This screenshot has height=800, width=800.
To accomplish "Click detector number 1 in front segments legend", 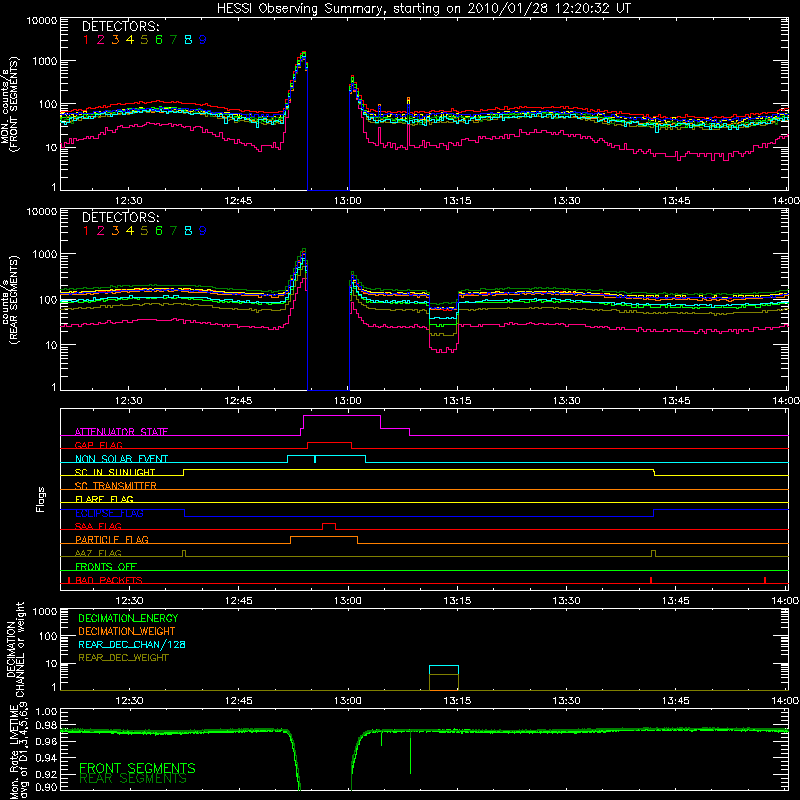I will point(86,40).
